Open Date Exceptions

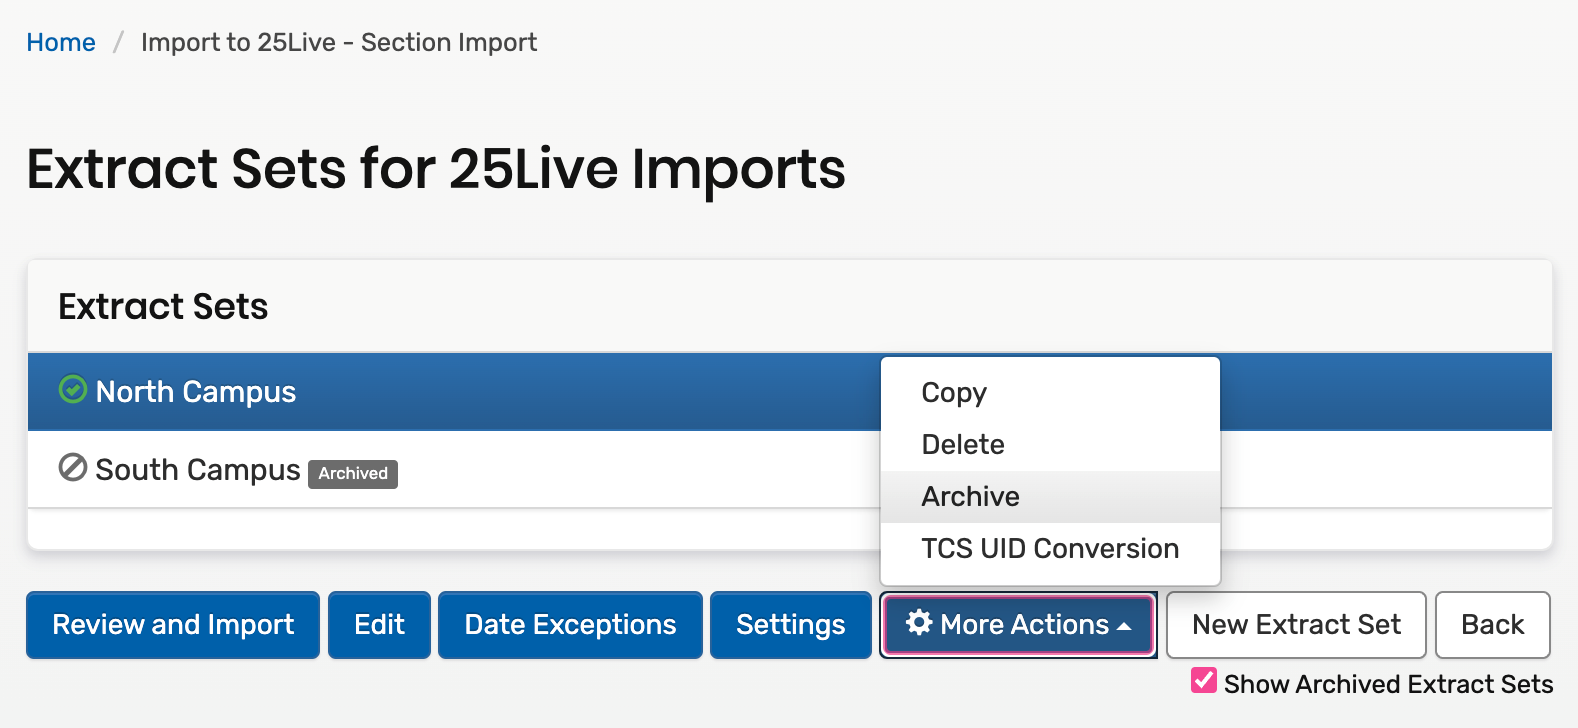[570, 625]
